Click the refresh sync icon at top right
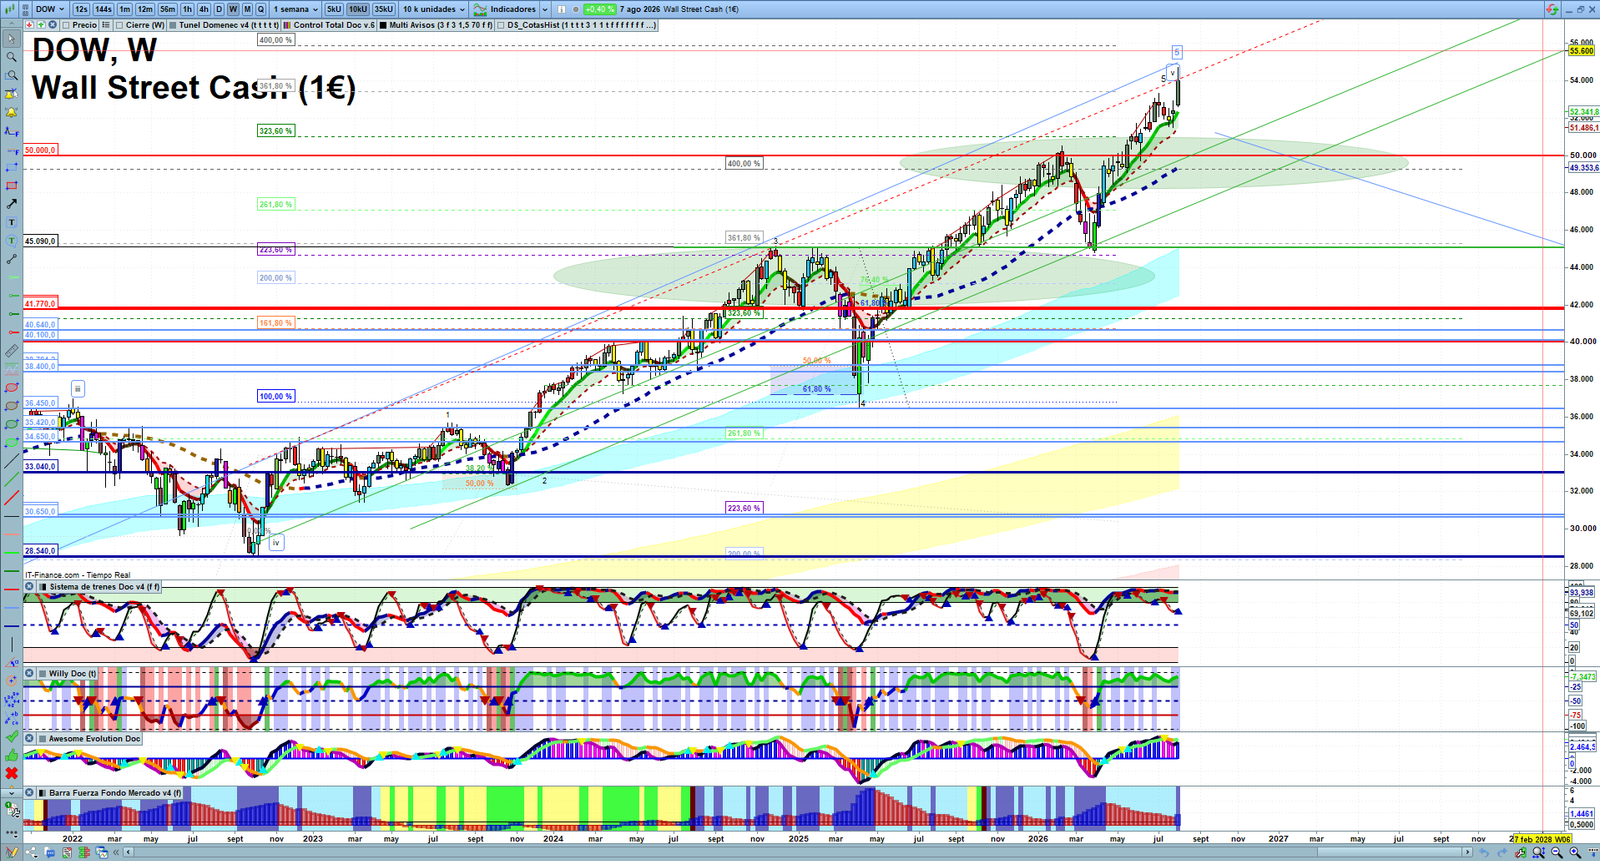Image resolution: width=1600 pixels, height=861 pixels. (x=1552, y=9)
